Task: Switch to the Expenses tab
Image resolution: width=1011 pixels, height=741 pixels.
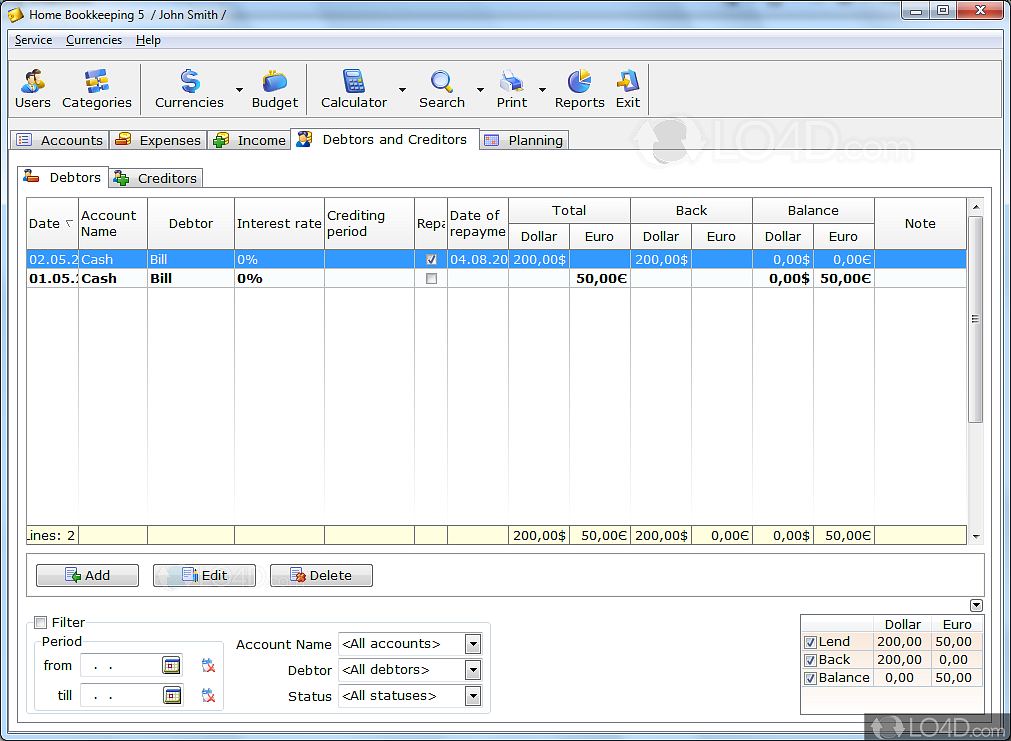Action: (x=159, y=140)
